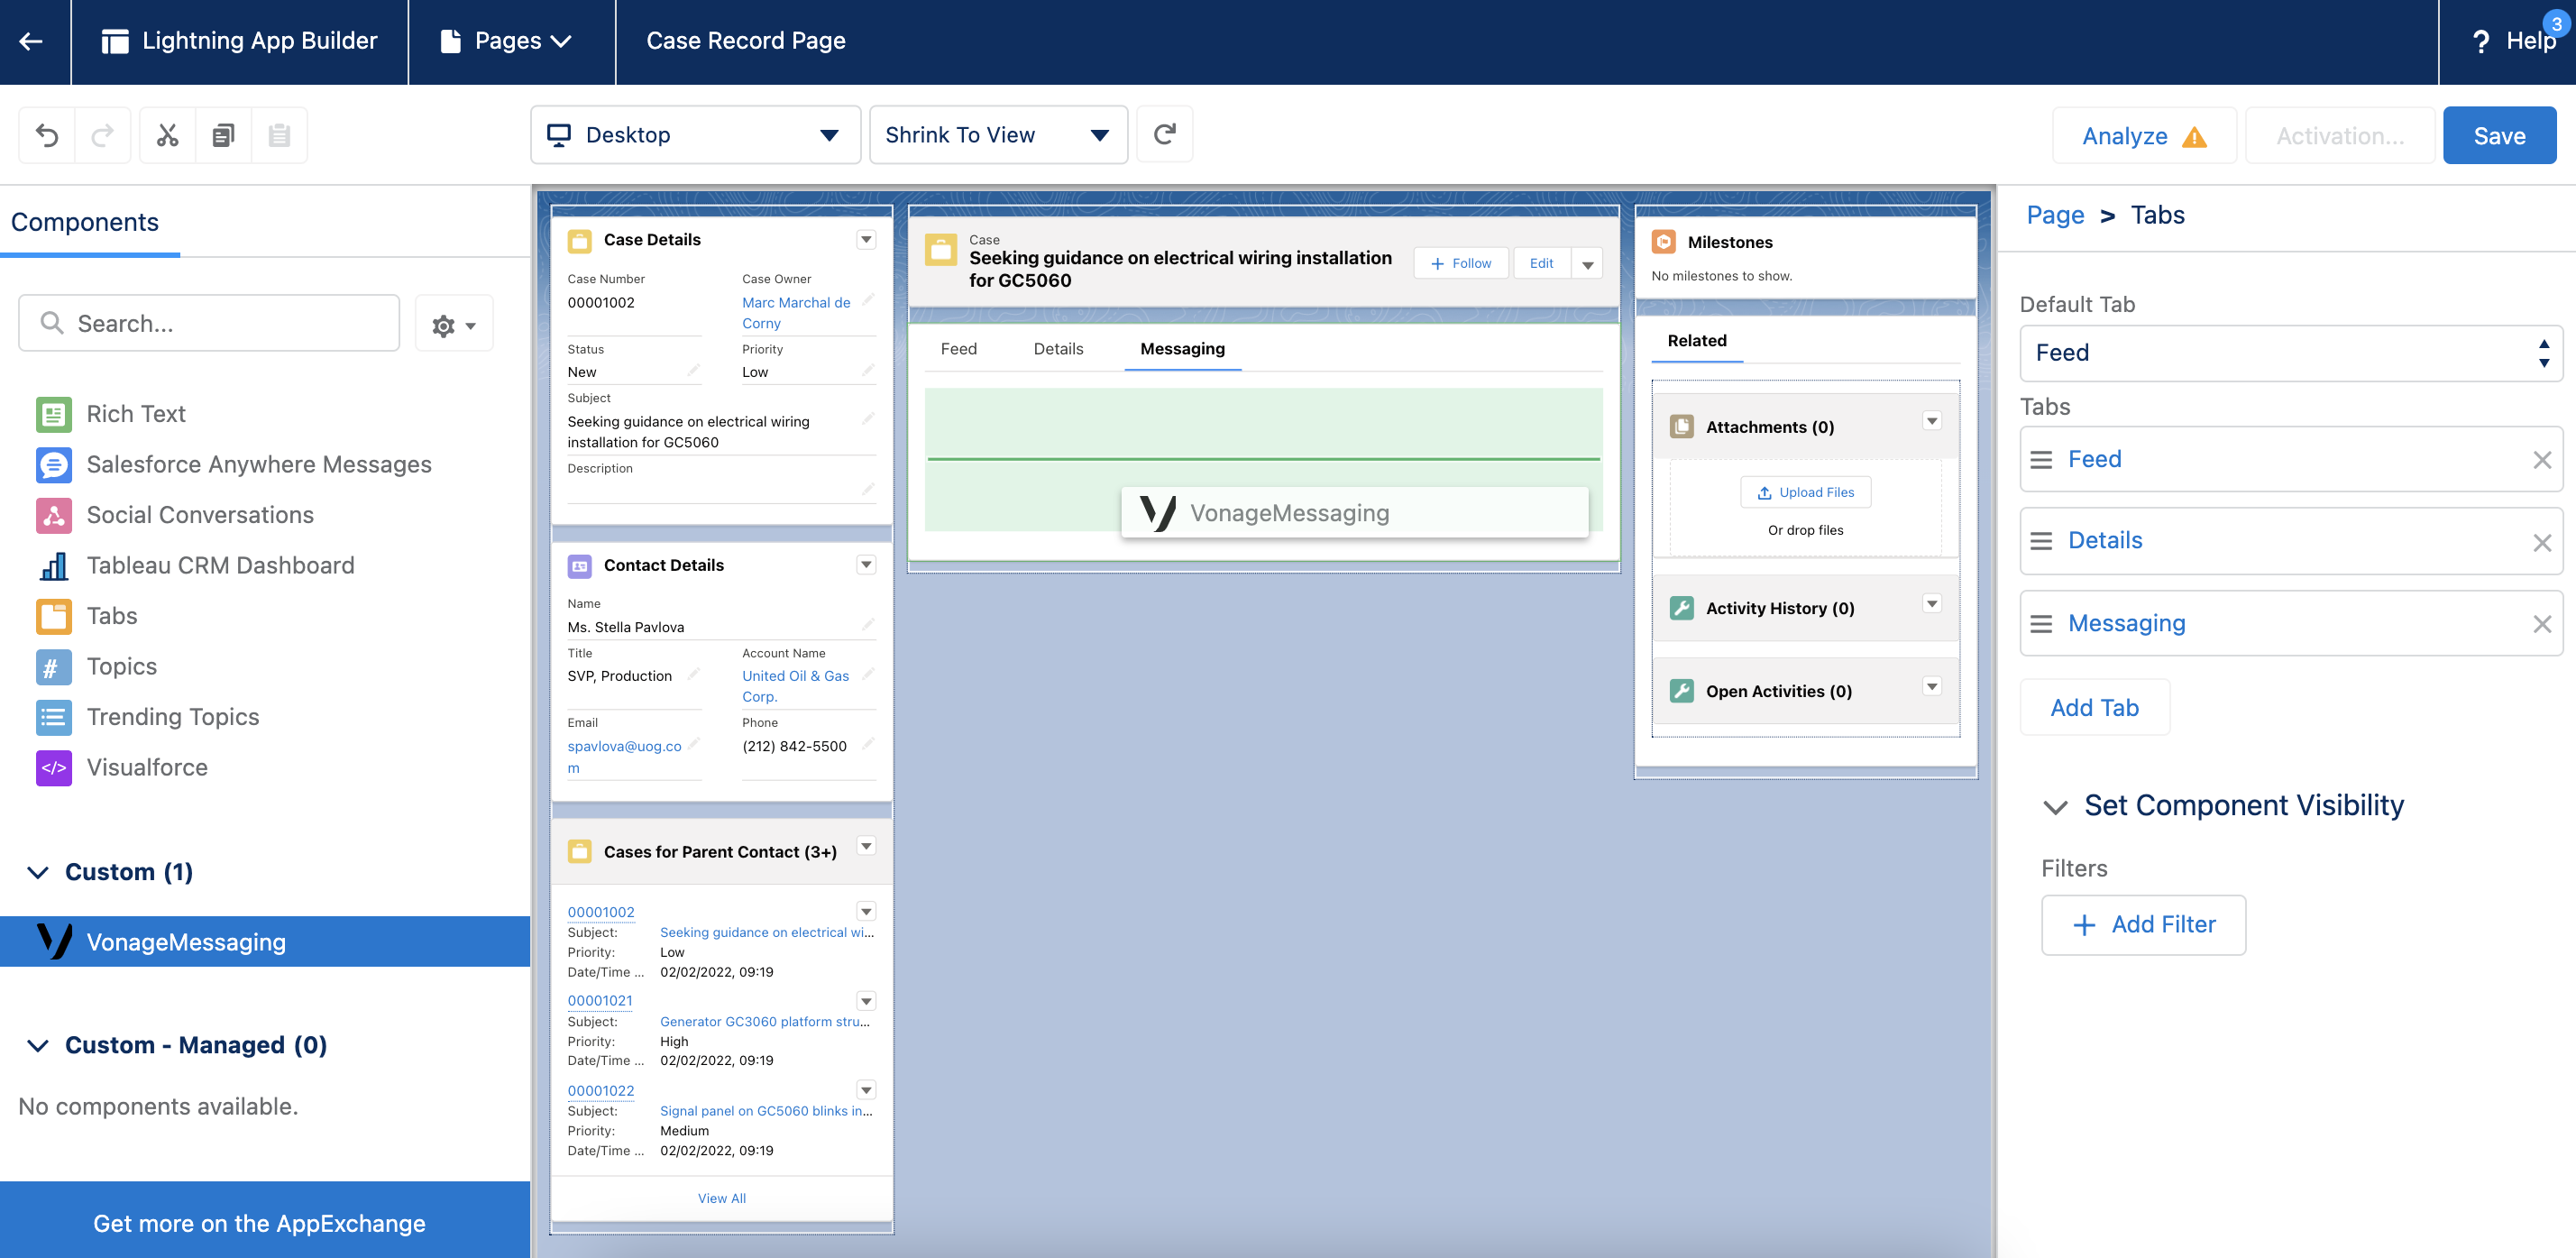
Task: Click the VonageMessaging custom component
Action: point(265,942)
